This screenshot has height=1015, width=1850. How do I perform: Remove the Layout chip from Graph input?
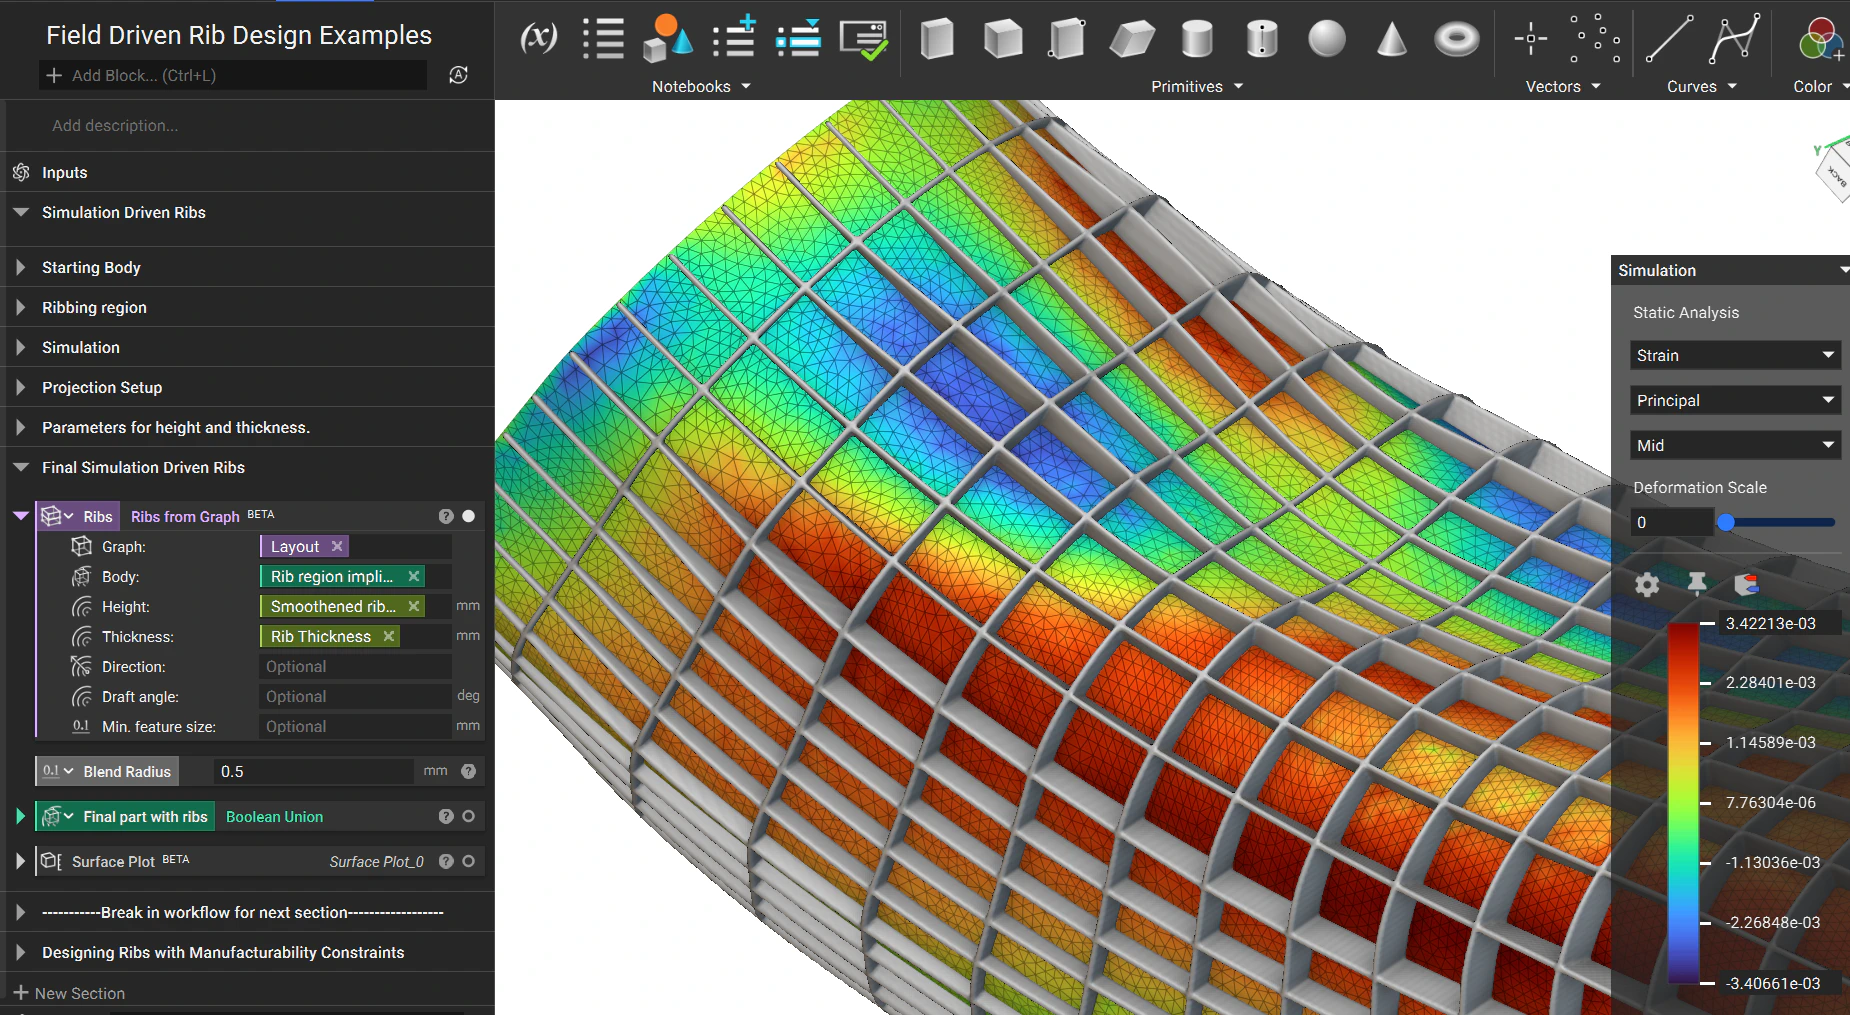coord(337,546)
